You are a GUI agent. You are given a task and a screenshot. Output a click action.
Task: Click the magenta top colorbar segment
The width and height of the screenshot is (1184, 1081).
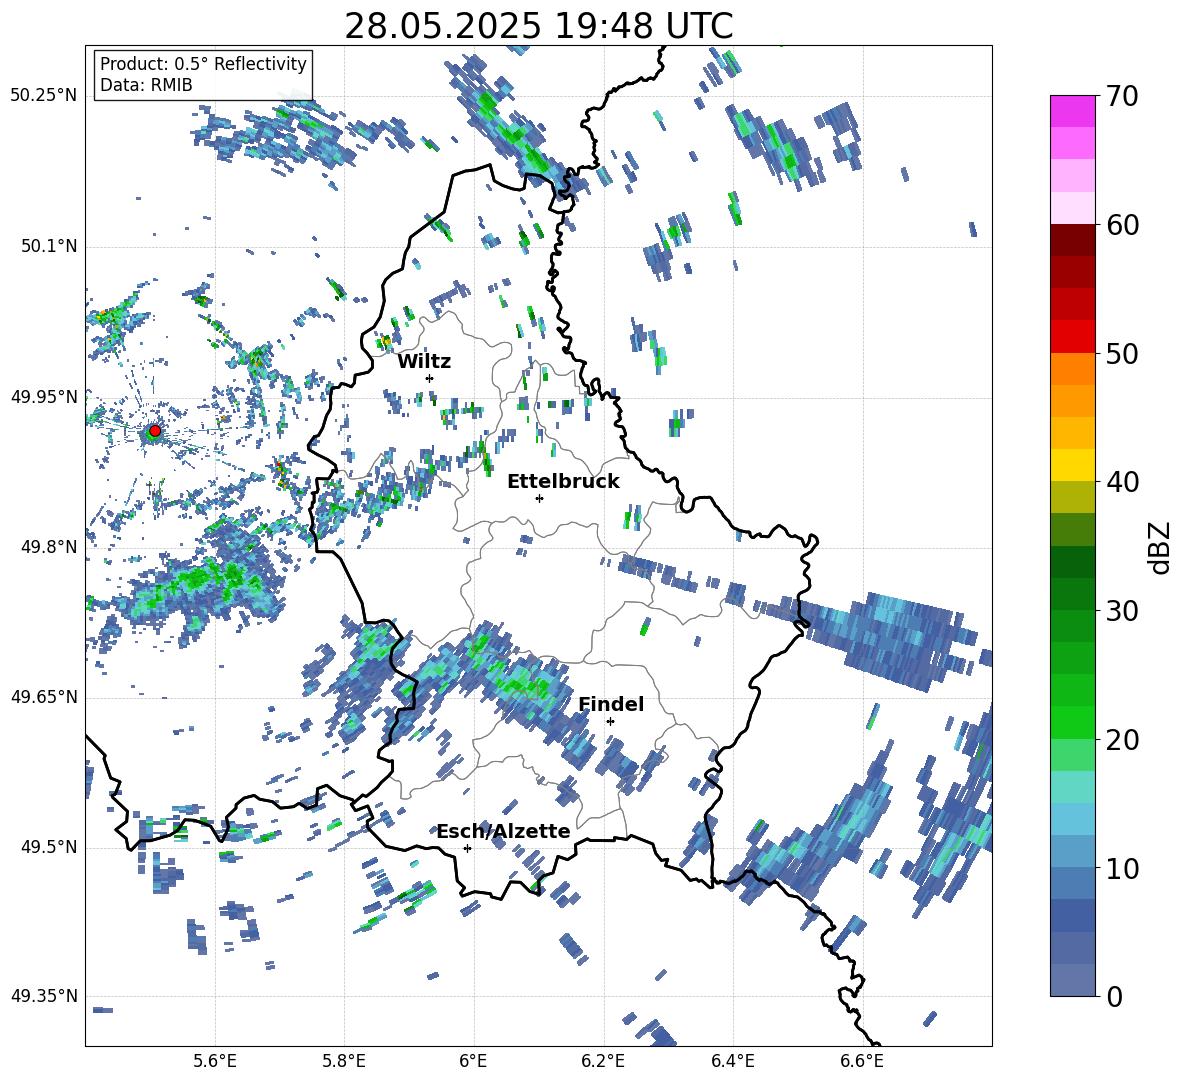(1073, 111)
